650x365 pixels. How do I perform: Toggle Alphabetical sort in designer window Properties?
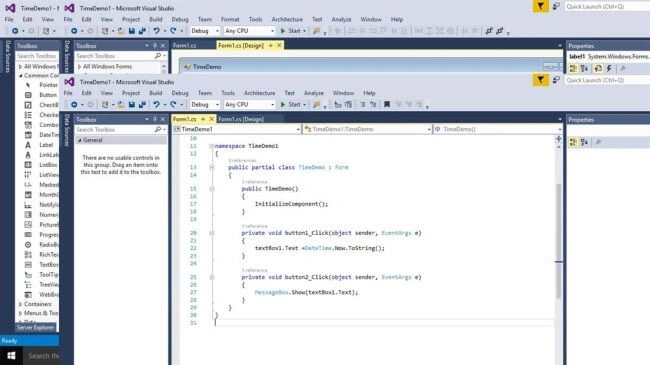coord(585,68)
